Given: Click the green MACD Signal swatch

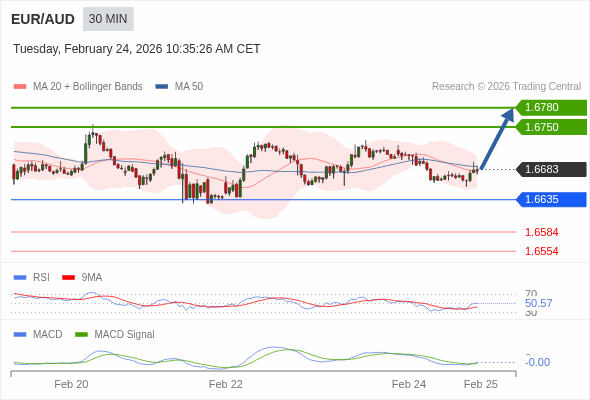Looking at the screenshot, I should point(81,335).
